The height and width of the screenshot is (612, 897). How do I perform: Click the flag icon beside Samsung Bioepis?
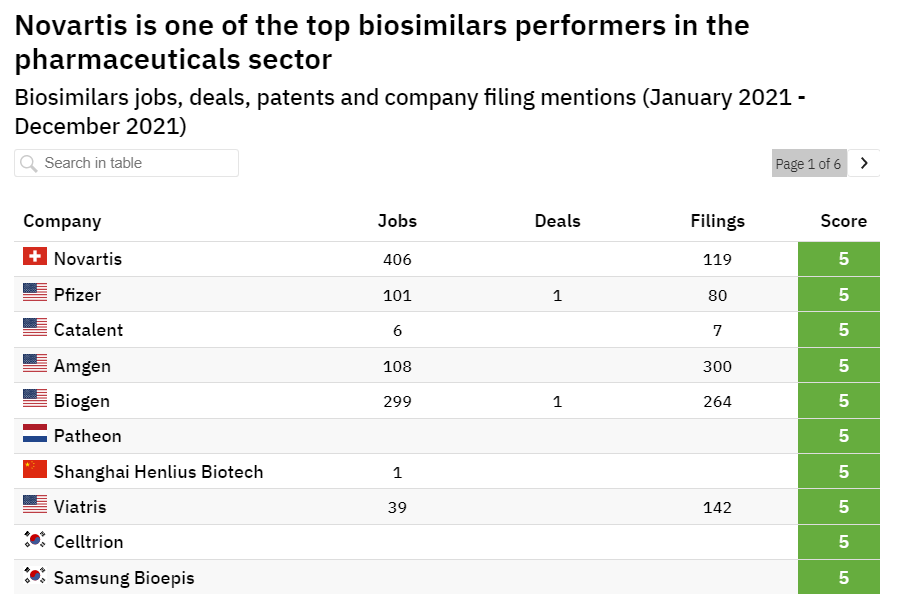(35, 576)
